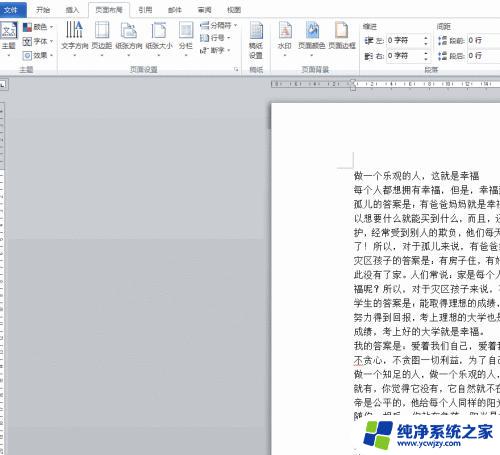Viewport: 500px width, 455px height.
Task: Open the 分隔符 (Breaks) dropdown
Action: click(x=218, y=25)
